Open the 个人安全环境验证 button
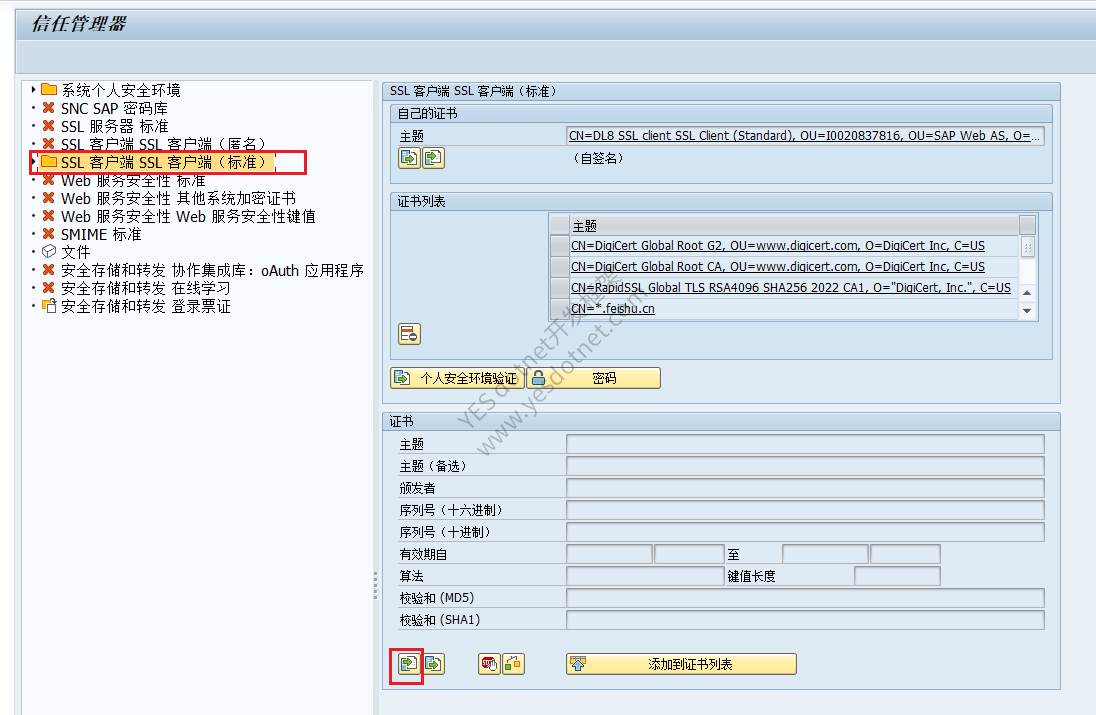The width and height of the screenshot is (1096, 715). 457,378
